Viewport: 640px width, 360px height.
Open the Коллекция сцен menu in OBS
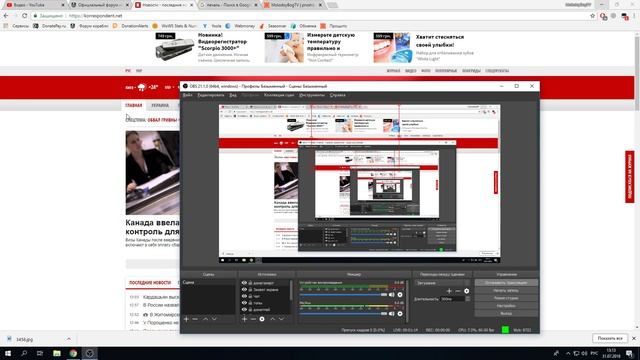pos(279,95)
